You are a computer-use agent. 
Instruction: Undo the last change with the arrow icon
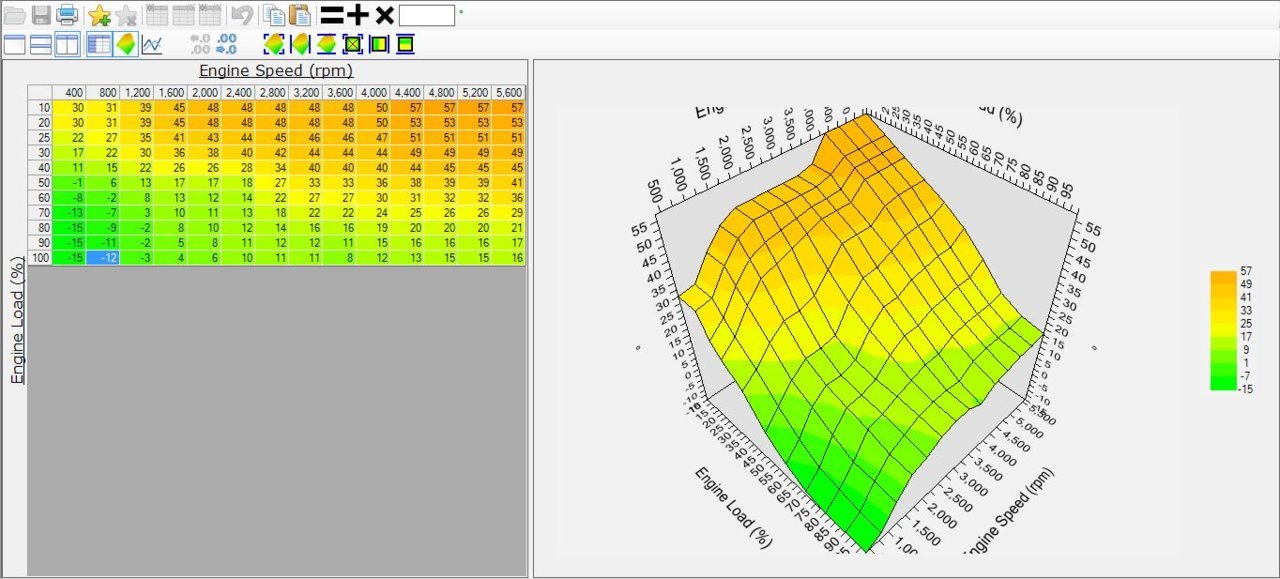pyautogui.click(x=241, y=15)
